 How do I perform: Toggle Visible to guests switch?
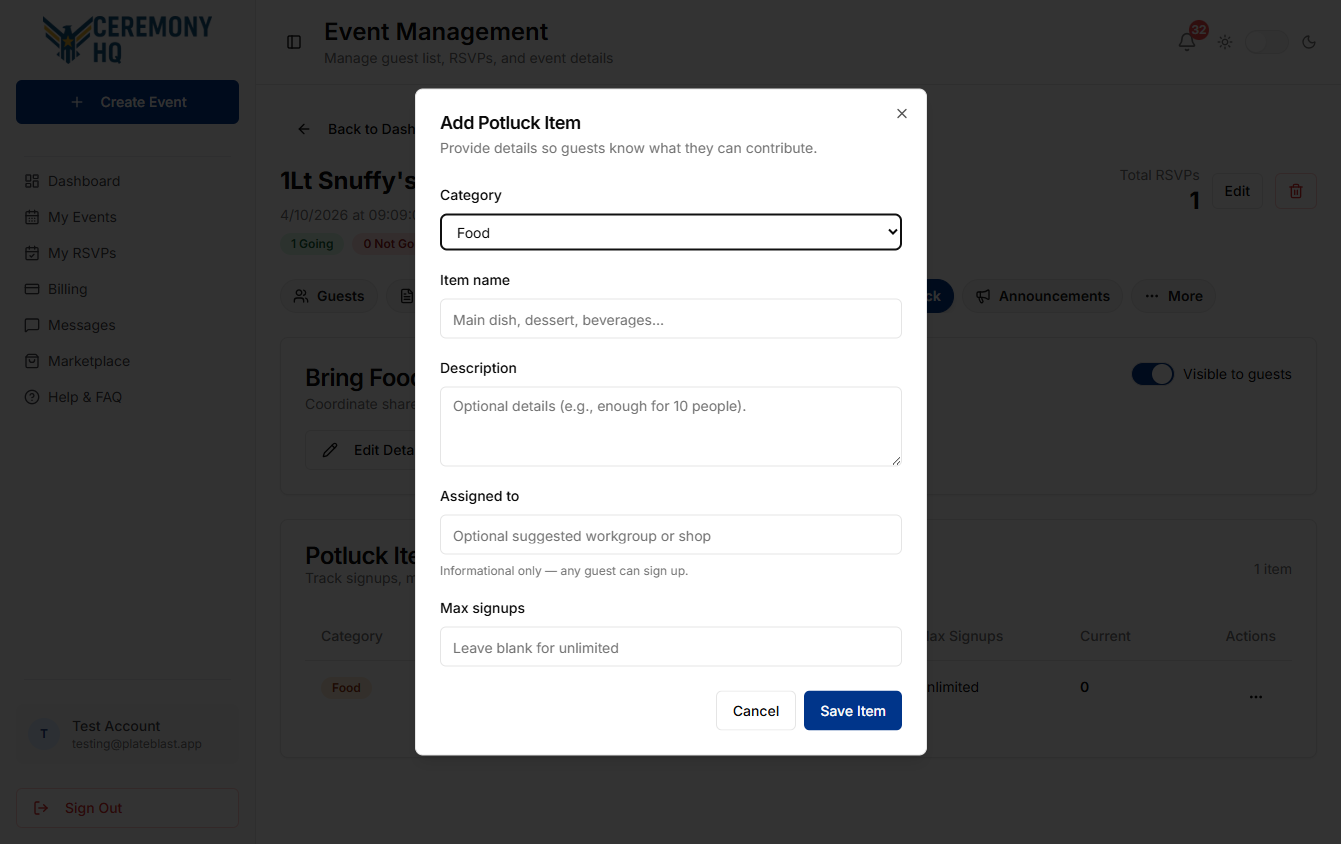click(1152, 374)
